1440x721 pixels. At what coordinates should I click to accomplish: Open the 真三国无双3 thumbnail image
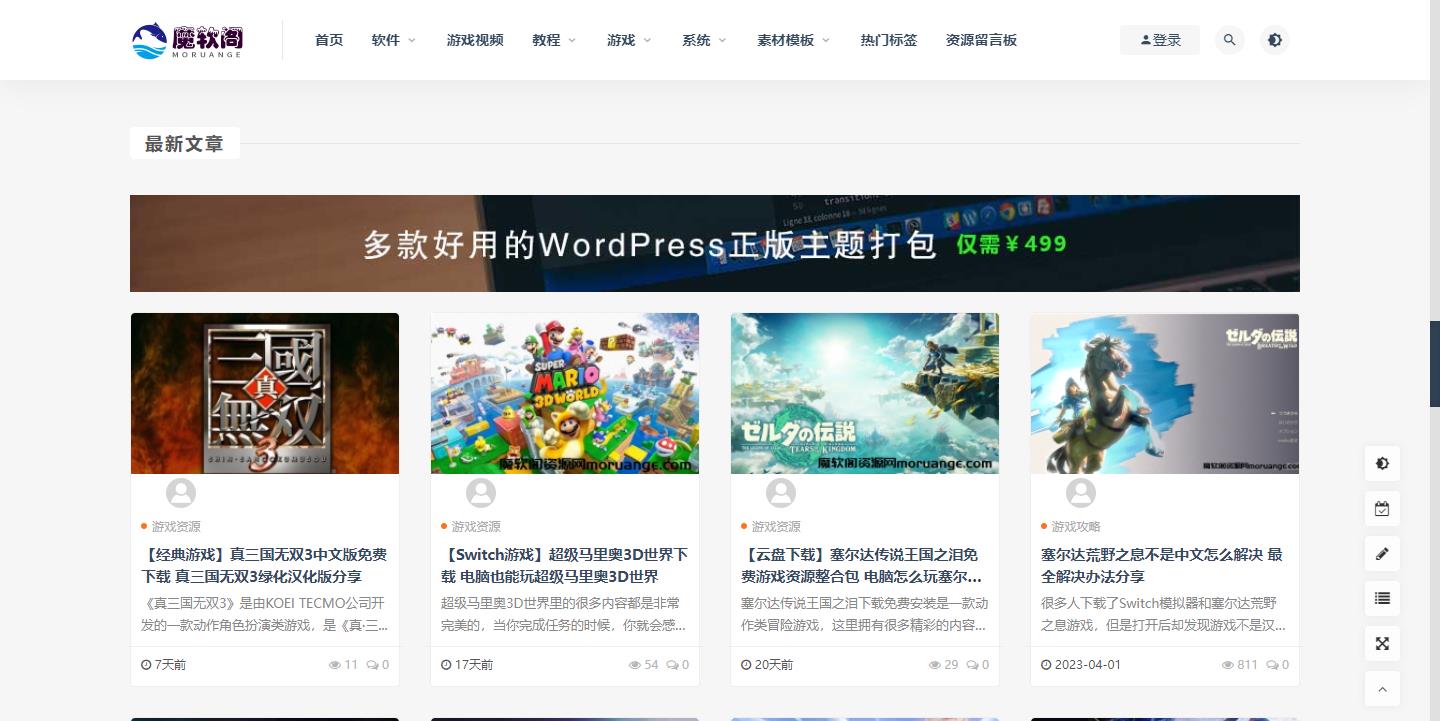[265, 393]
